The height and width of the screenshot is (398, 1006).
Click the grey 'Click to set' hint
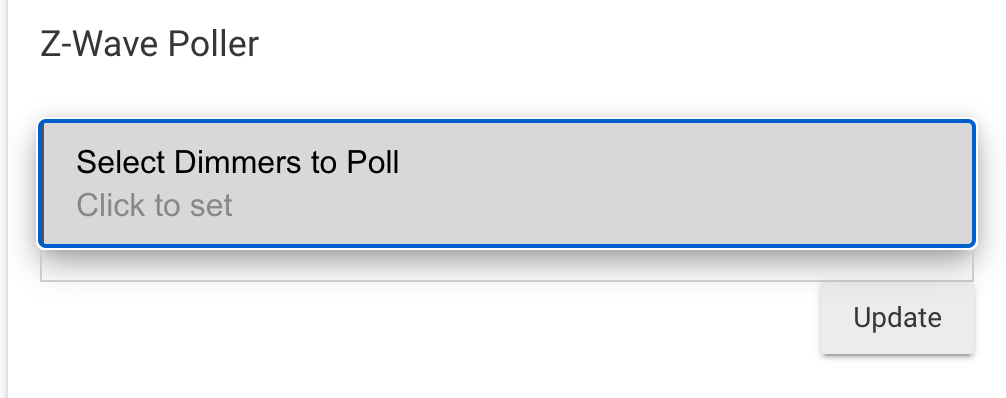(x=154, y=205)
